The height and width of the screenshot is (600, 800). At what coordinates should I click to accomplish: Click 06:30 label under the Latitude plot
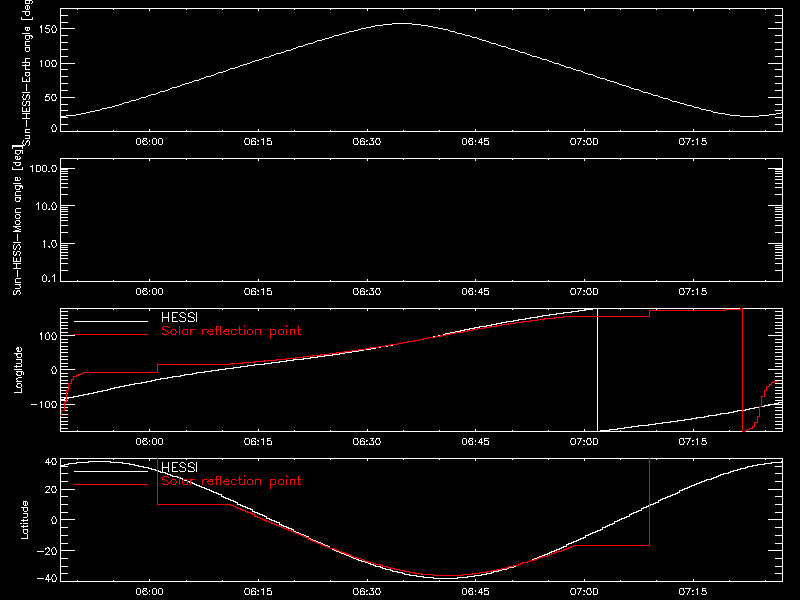coord(367,592)
